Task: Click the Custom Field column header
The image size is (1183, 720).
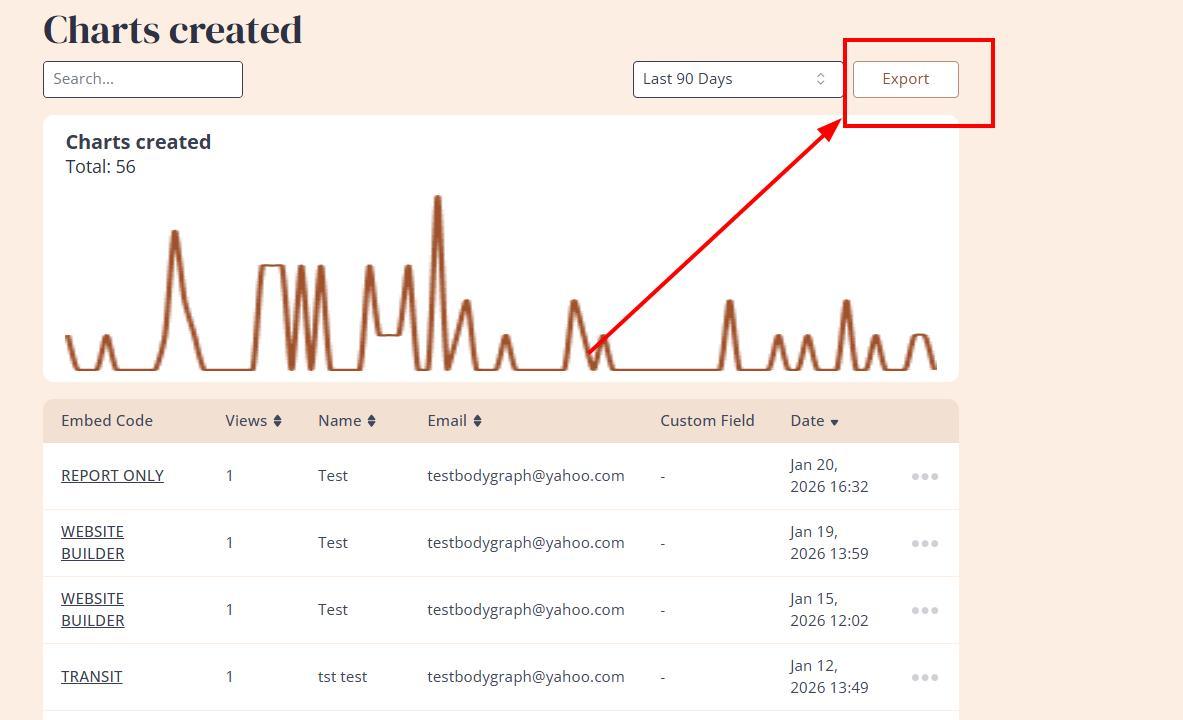Action: (707, 421)
